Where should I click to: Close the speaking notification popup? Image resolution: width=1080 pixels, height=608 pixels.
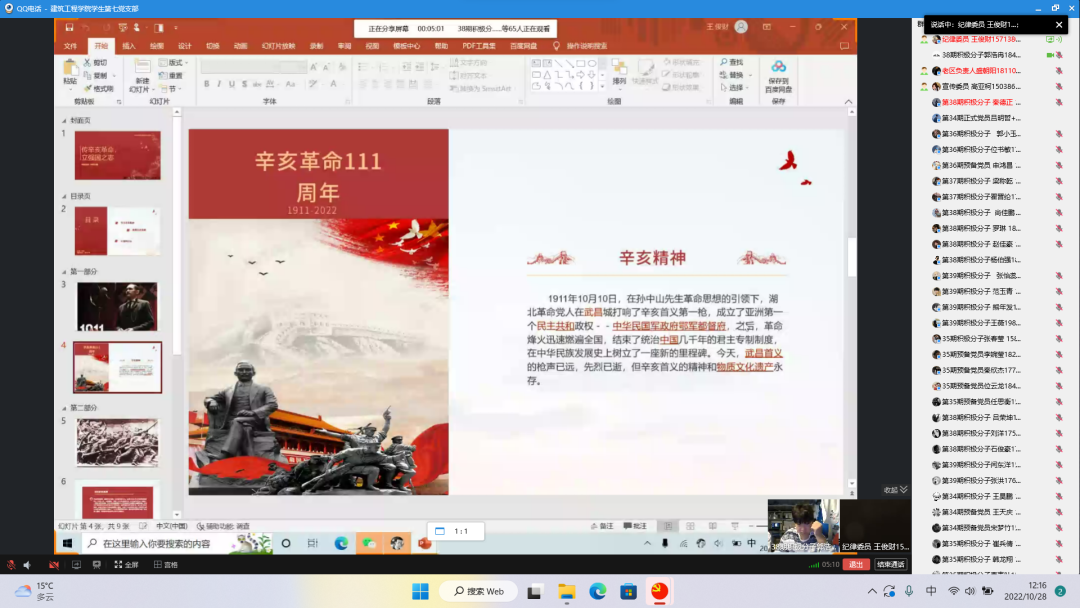[1060, 24]
